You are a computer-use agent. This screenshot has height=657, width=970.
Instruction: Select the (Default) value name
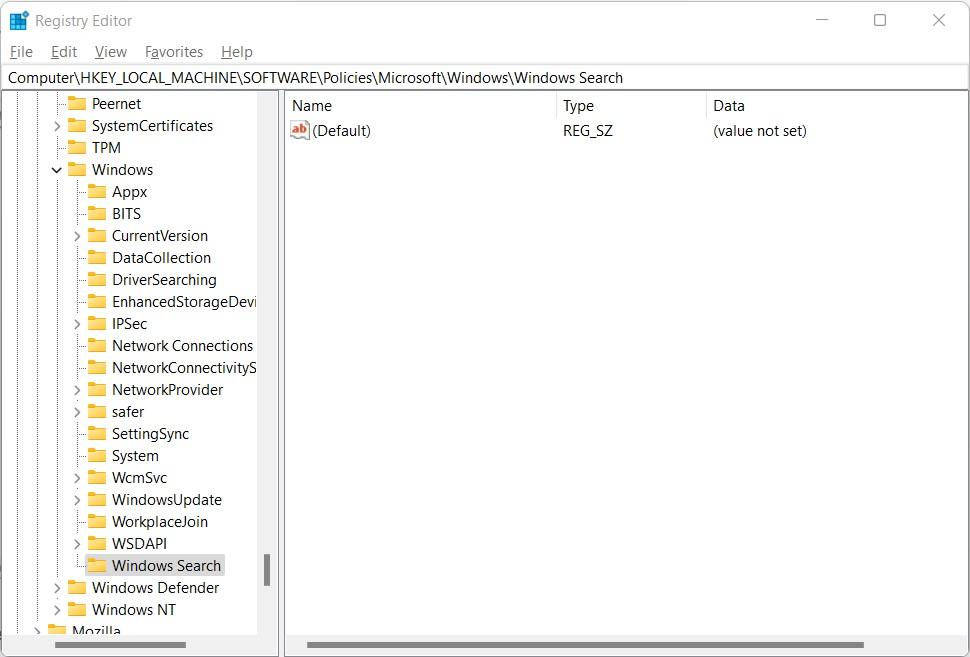[x=341, y=131]
